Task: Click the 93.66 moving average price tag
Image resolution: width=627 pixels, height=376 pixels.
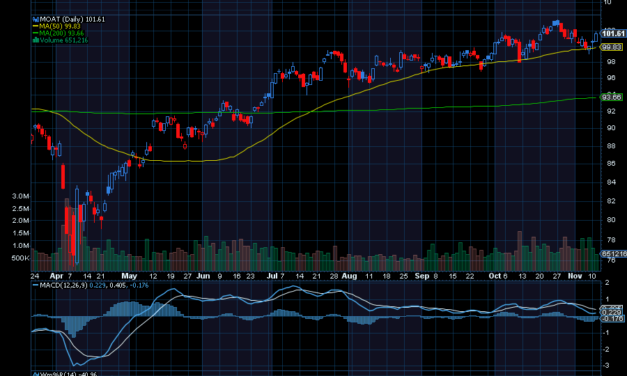Action: coord(611,97)
